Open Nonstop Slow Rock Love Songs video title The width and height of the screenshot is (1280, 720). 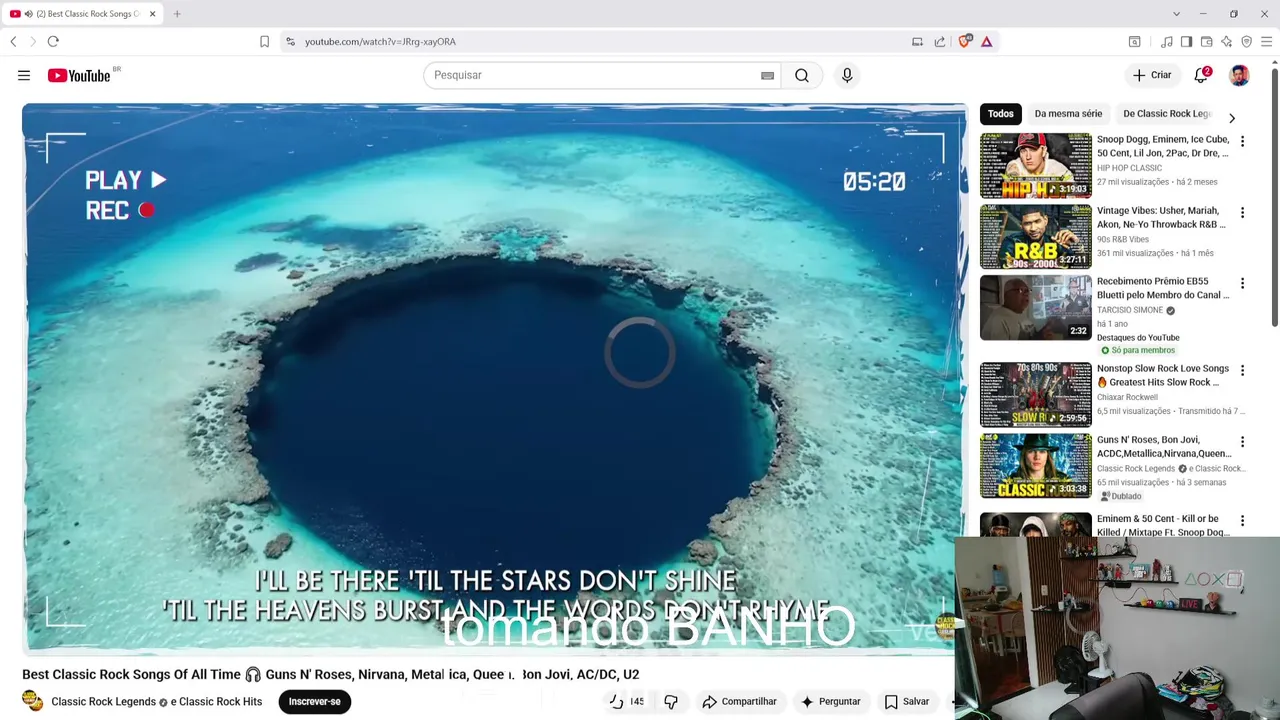click(1163, 375)
